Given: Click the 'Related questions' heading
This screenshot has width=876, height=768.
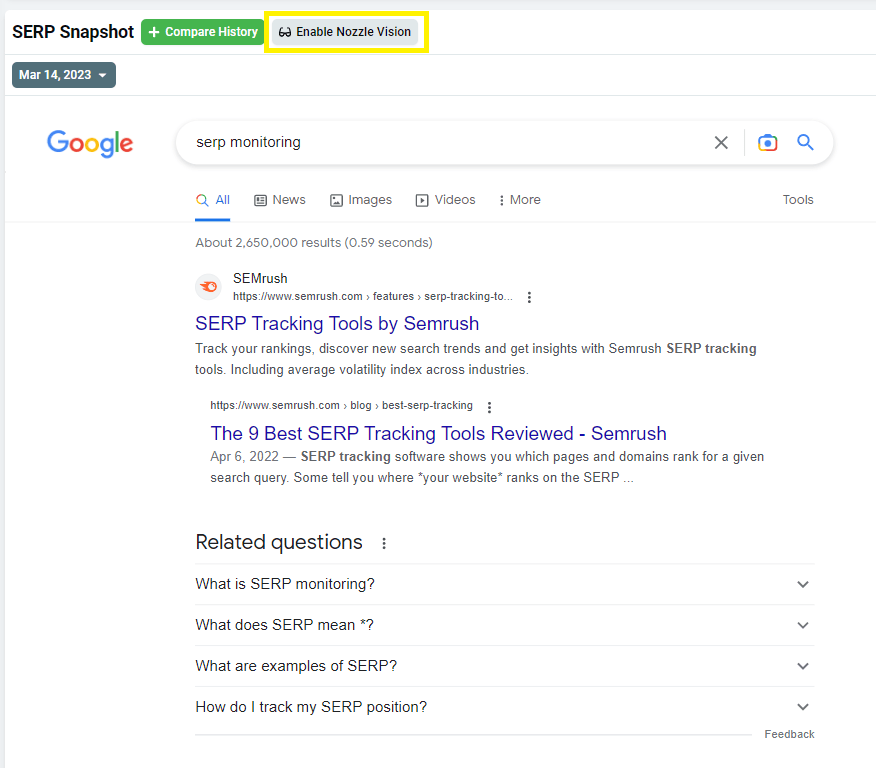Looking at the screenshot, I should coord(279,542).
